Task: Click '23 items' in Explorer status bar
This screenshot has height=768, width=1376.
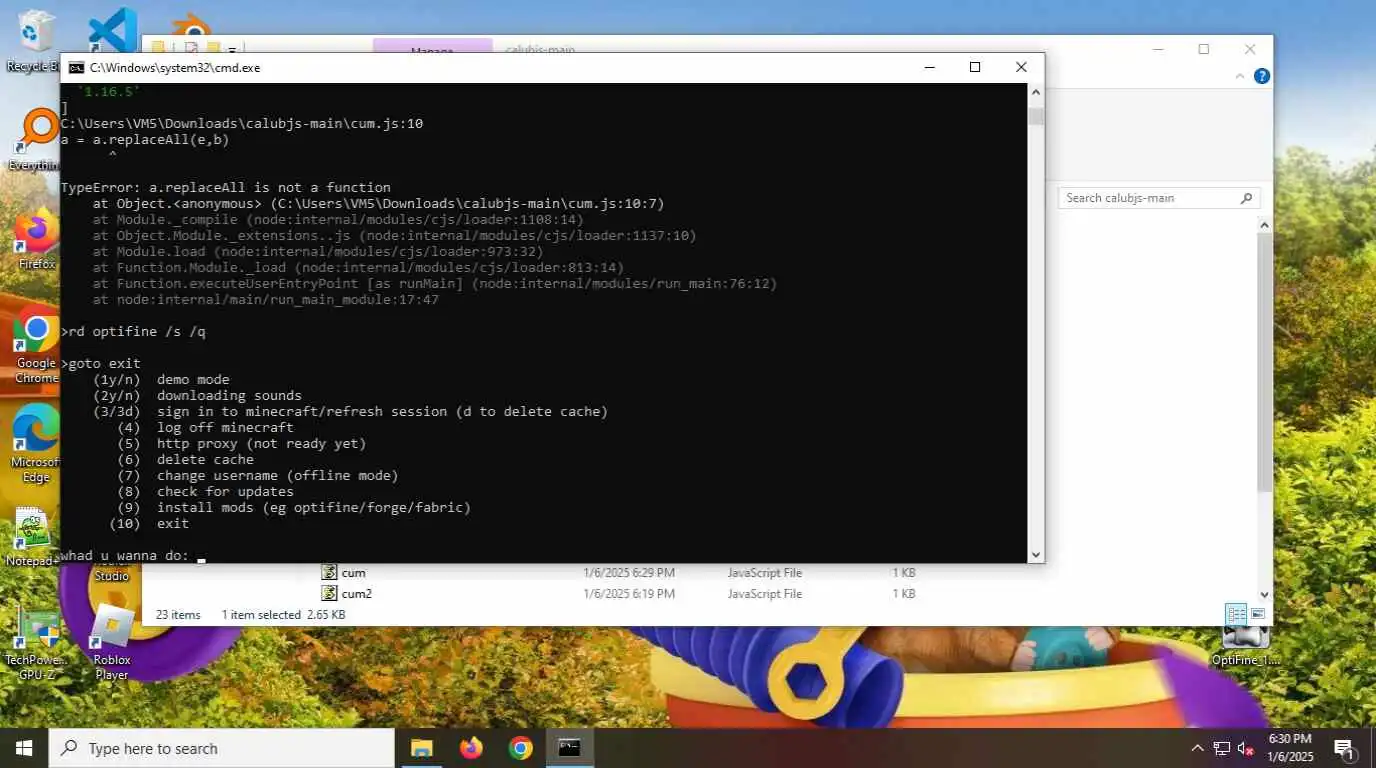Action: [x=178, y=615]
